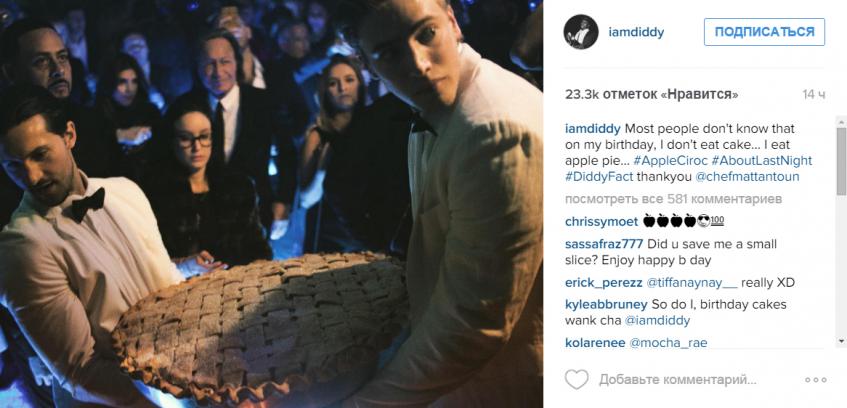The height and width of the screenshot is (408, 847).
Task: Click the comments scrollbar down arrow
Action: click(x=841, y=342)
